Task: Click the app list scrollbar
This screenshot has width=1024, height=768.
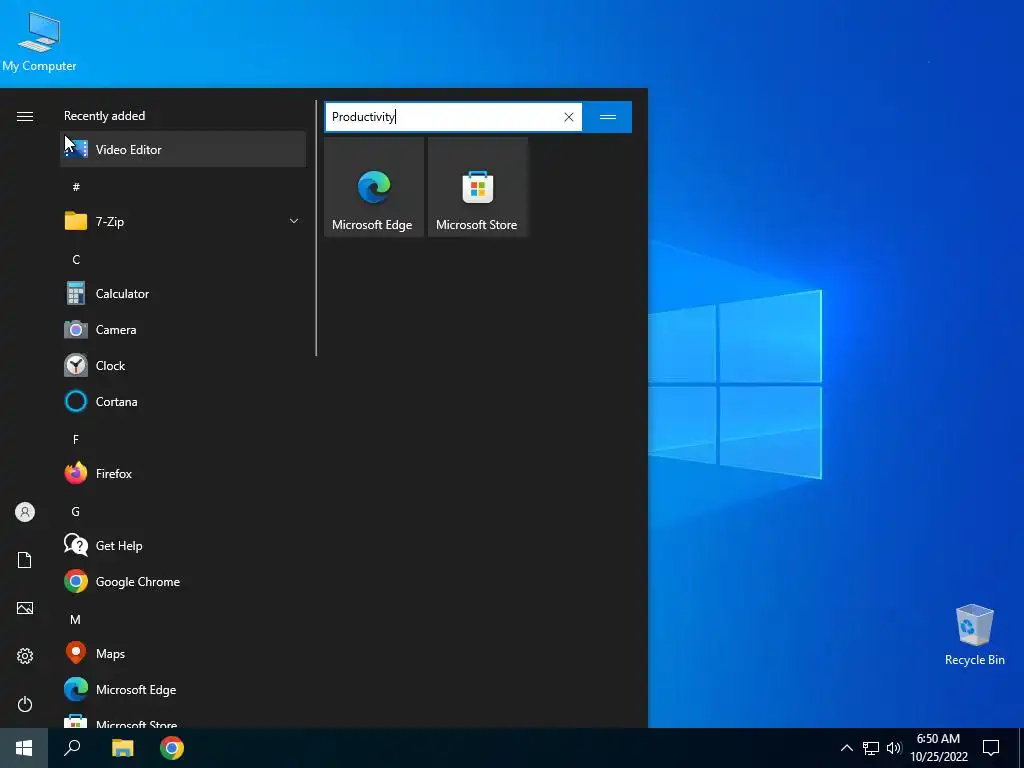Action: pos(316,228)
